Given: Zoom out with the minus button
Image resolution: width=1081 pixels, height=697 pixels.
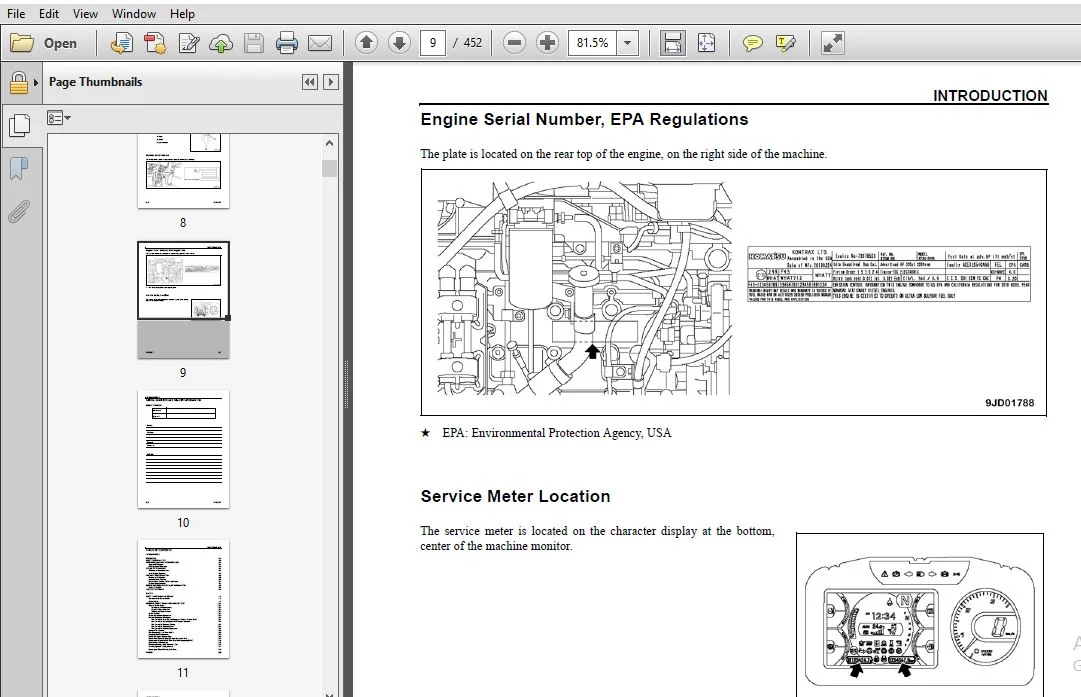Looking at the screenshot, I should click(x=514, y=43).
